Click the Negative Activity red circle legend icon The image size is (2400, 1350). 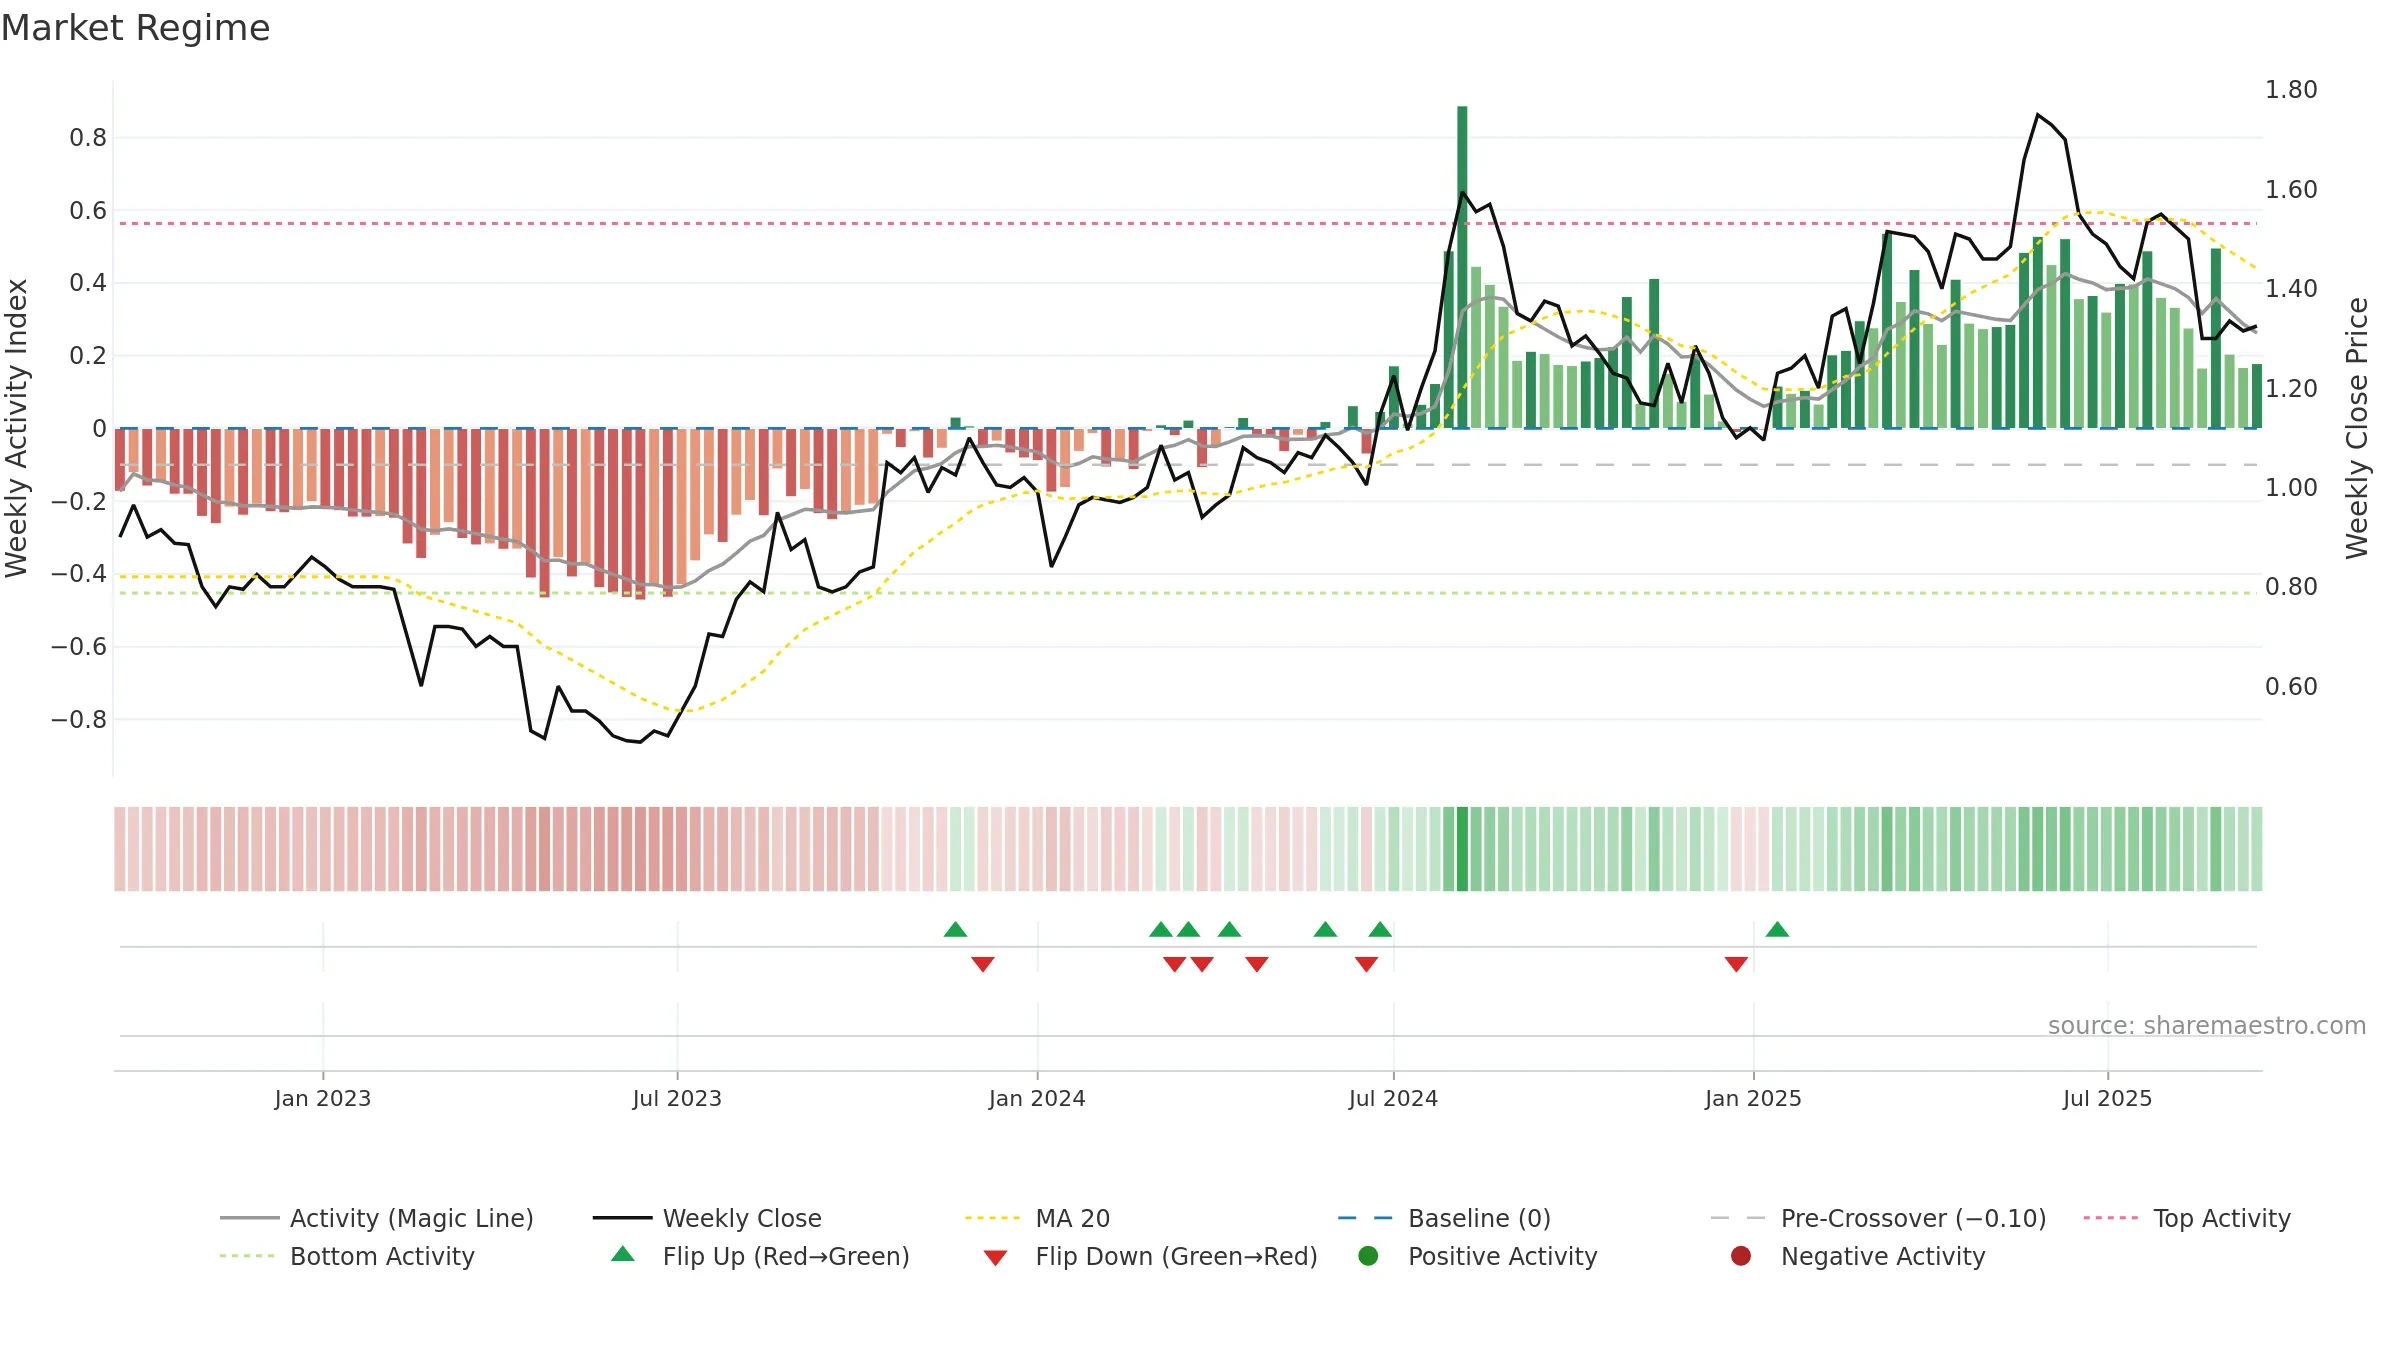click(1741, 1256)
